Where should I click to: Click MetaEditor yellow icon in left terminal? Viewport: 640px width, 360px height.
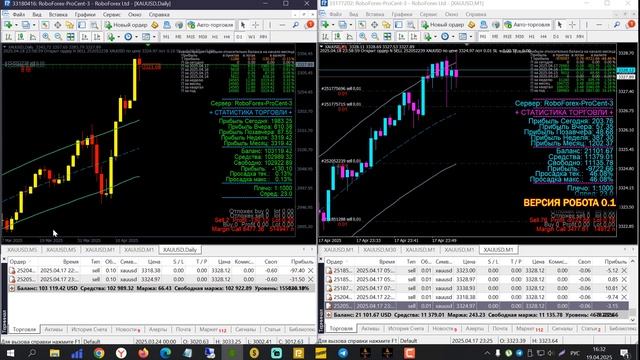[x=155, y=25]
